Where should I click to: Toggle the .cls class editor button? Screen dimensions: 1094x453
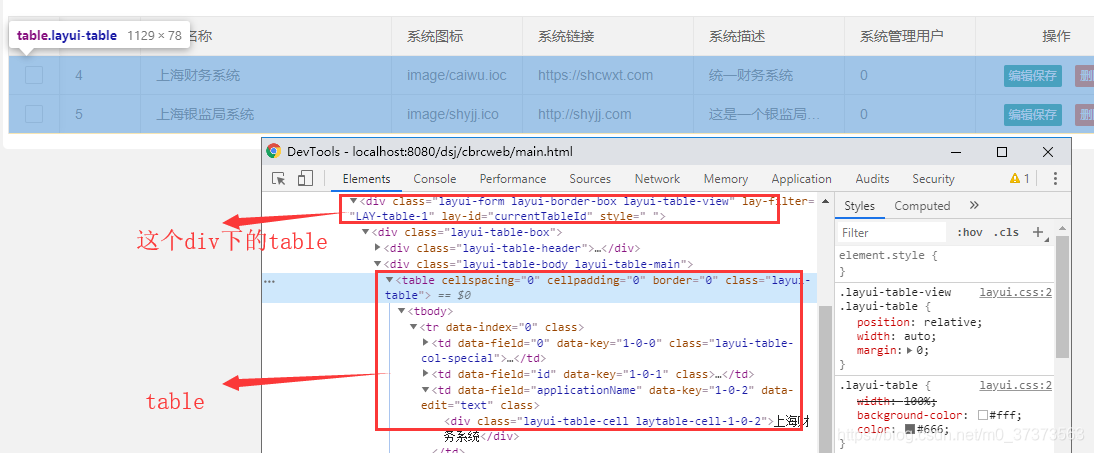click(x=1007, y=232)
